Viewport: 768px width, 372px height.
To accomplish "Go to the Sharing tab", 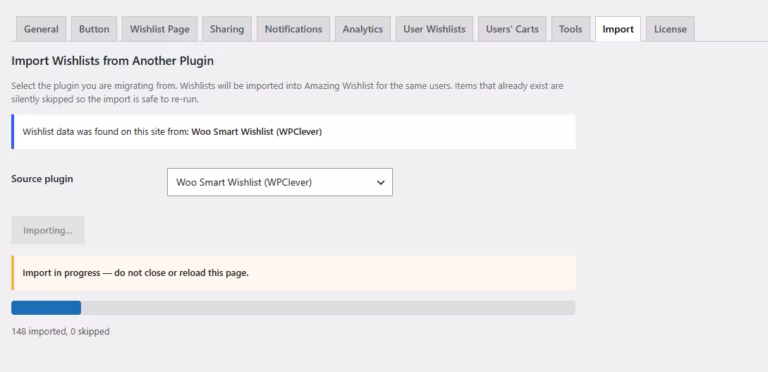I will point(227,29).
